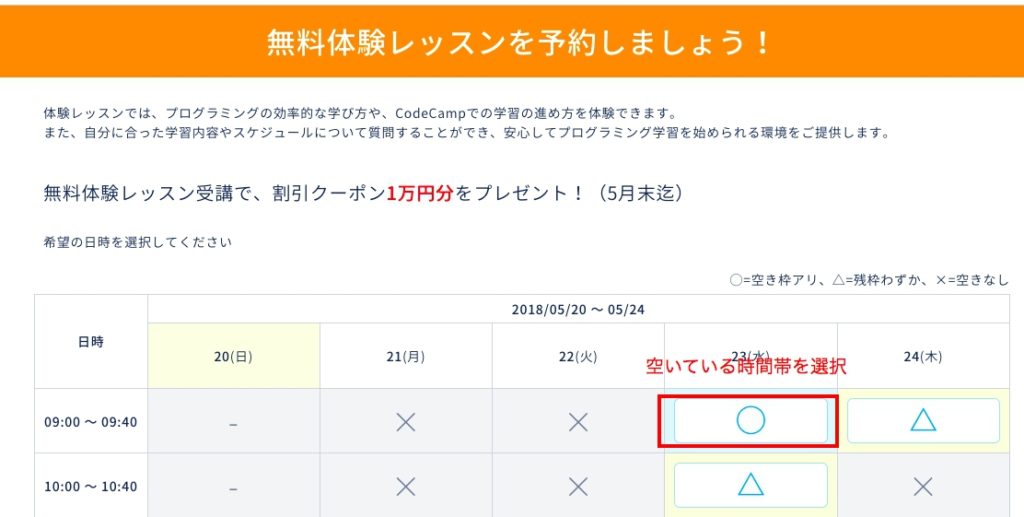Select the 21(月) column header
Image resolution: width=1024 pixels, height=517 pixels.
point(405,357)
